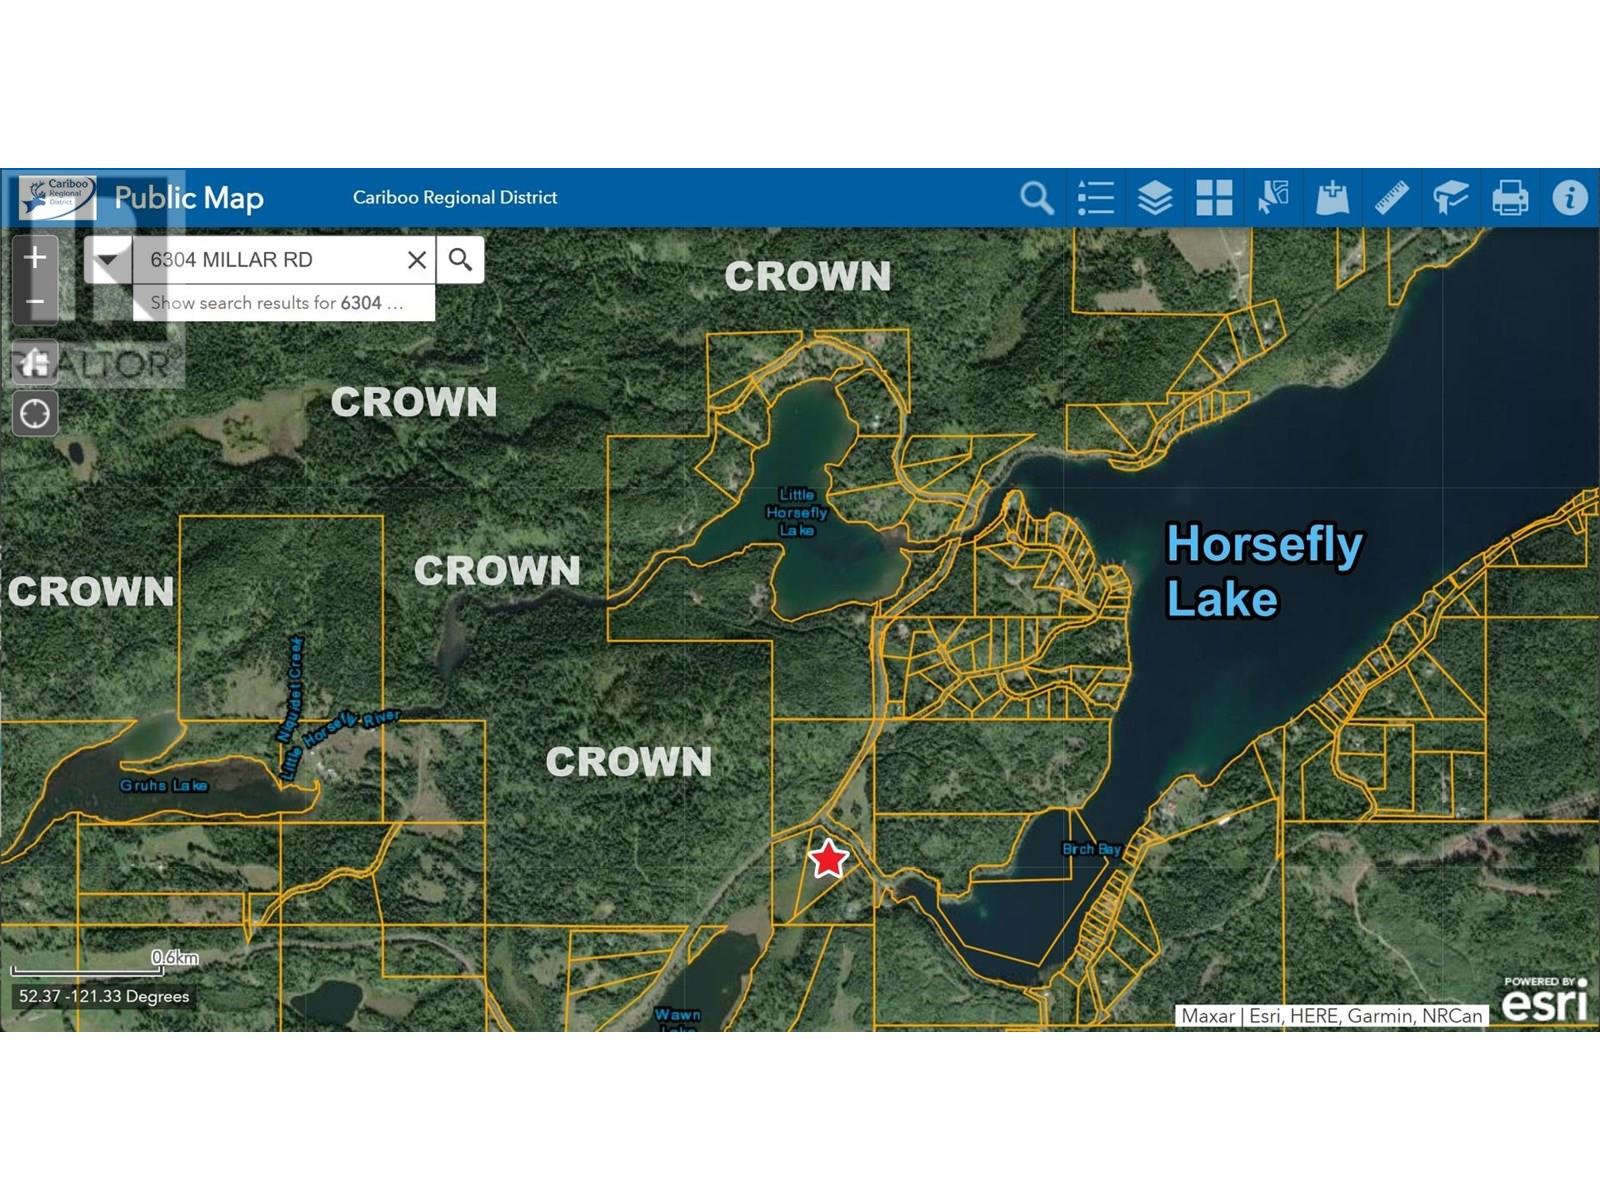Submit search with the magnifier beside the address

coord(460,260)
